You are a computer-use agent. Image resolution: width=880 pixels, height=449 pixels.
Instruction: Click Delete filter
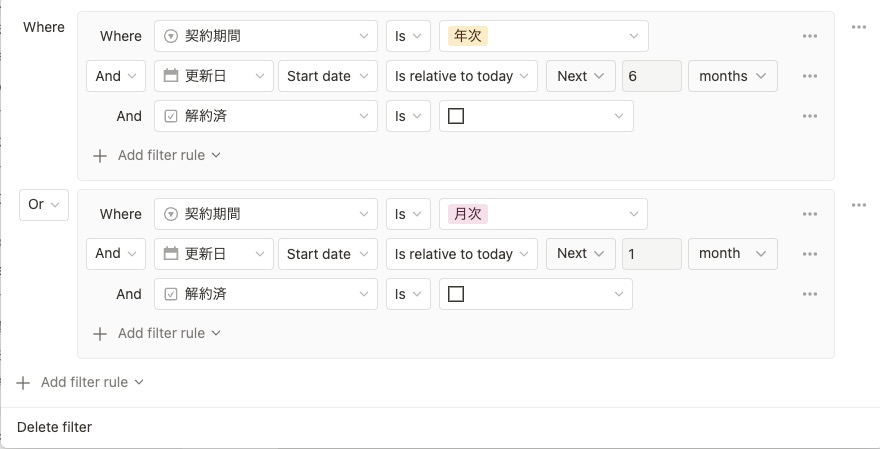tap(55, 427)
